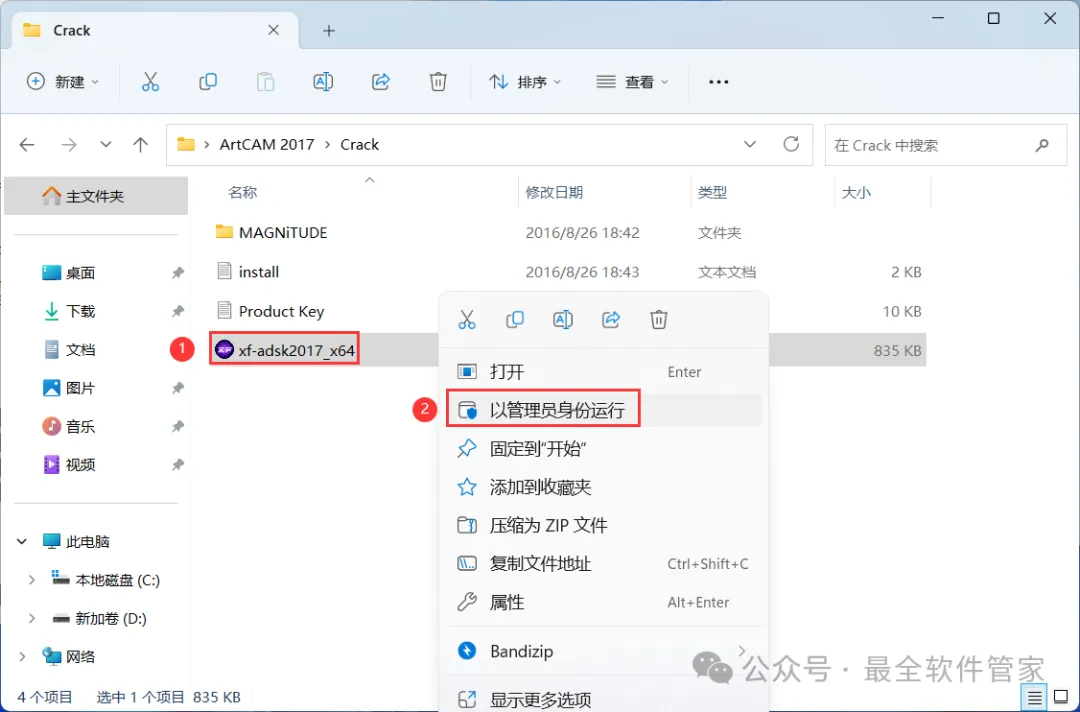Choose 添加到收藏夹 in the context menu
Image resolution: width=1080 pixels, height=712 pixels.
[x=603, y=488]
